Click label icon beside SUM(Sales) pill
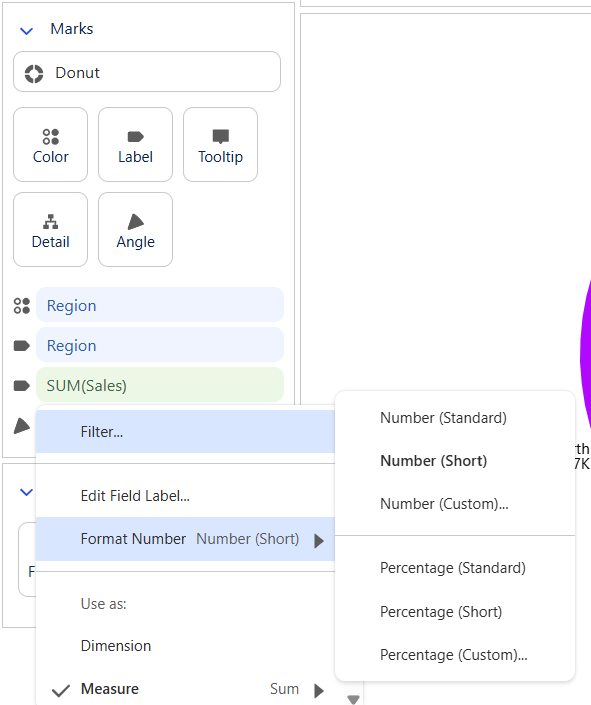Viewport: 591px width, 705px height. coord(22,386)
